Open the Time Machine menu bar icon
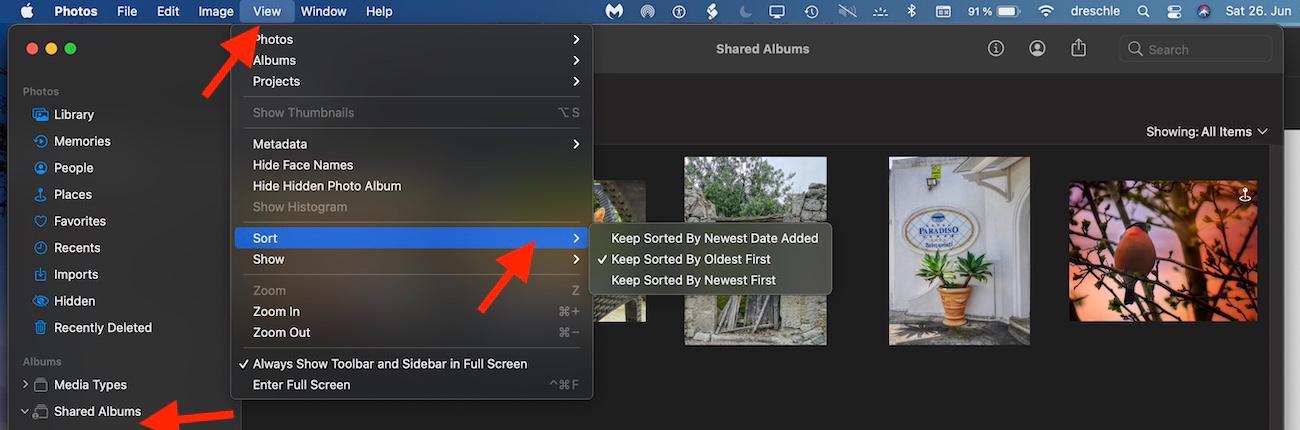The width and height of the screenshot is (1300, 430). coord(812,11)
